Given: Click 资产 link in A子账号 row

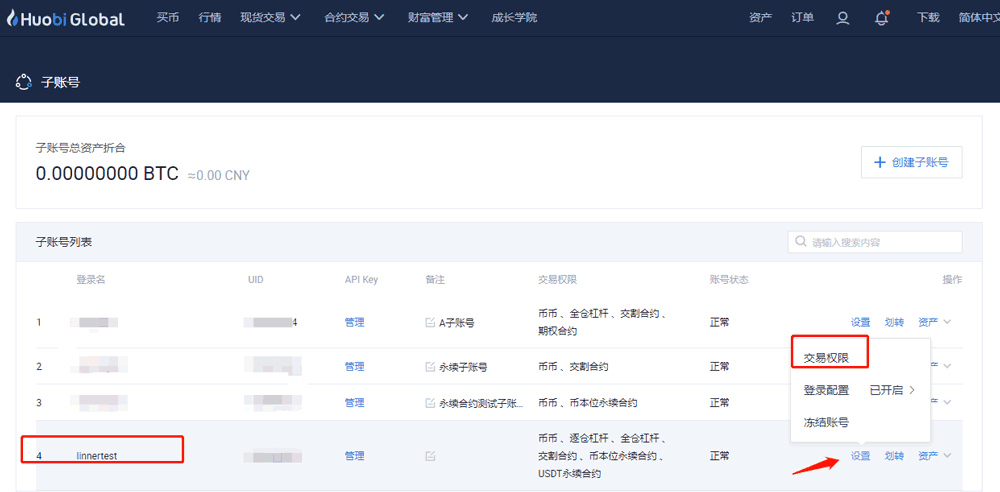Looking at the screenshot, I should click(x=928, y=322).
